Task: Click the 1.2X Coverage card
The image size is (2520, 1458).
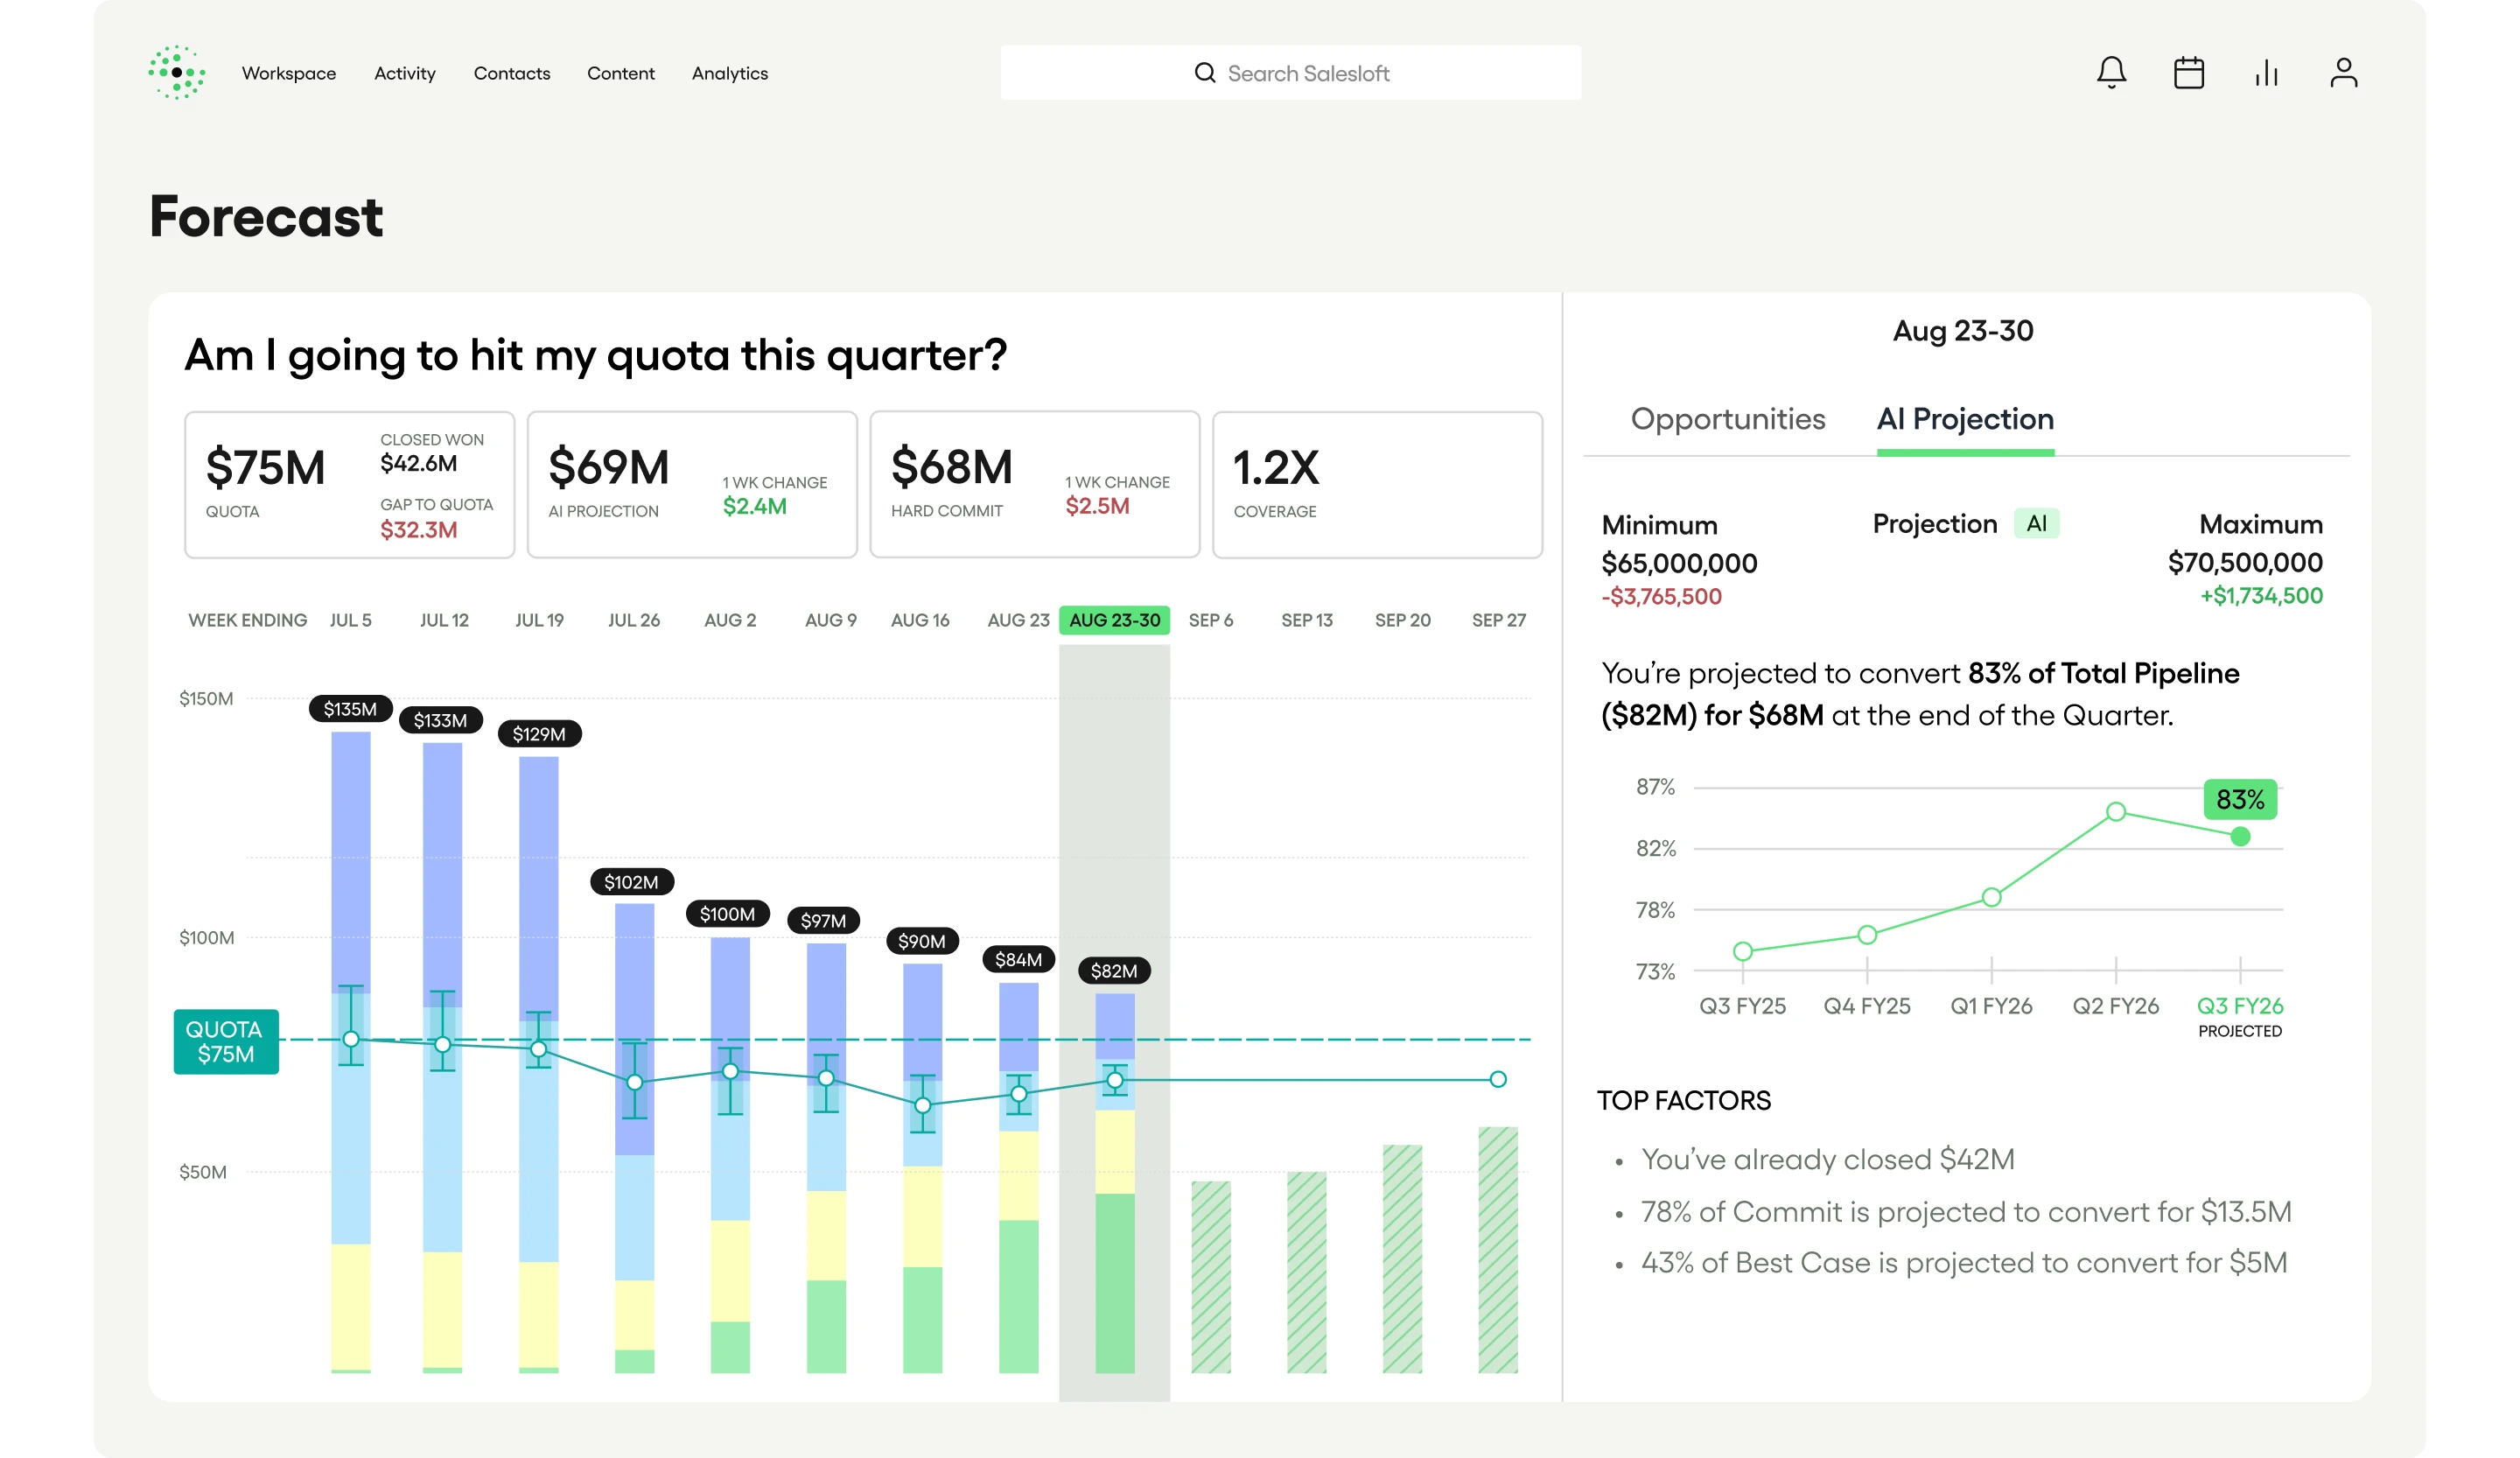Action: point(1377,485)
